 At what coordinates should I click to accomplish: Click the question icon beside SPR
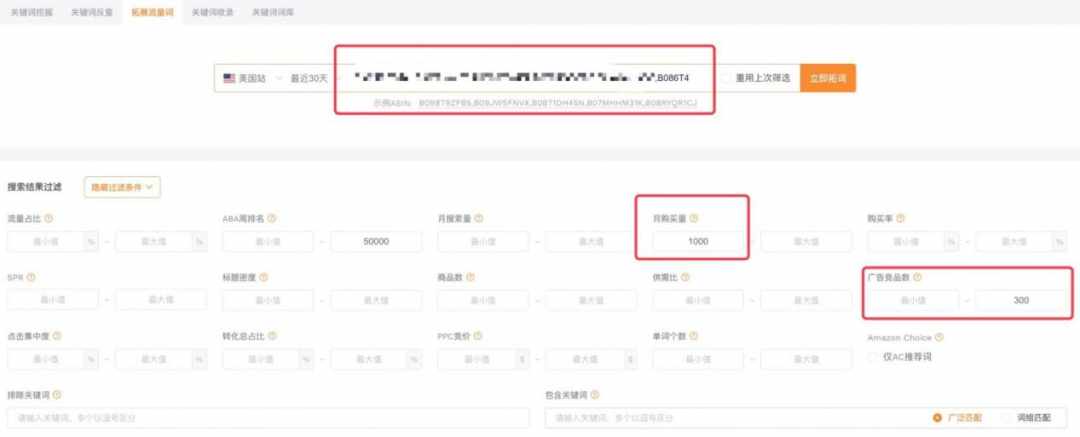click(31, 277)
